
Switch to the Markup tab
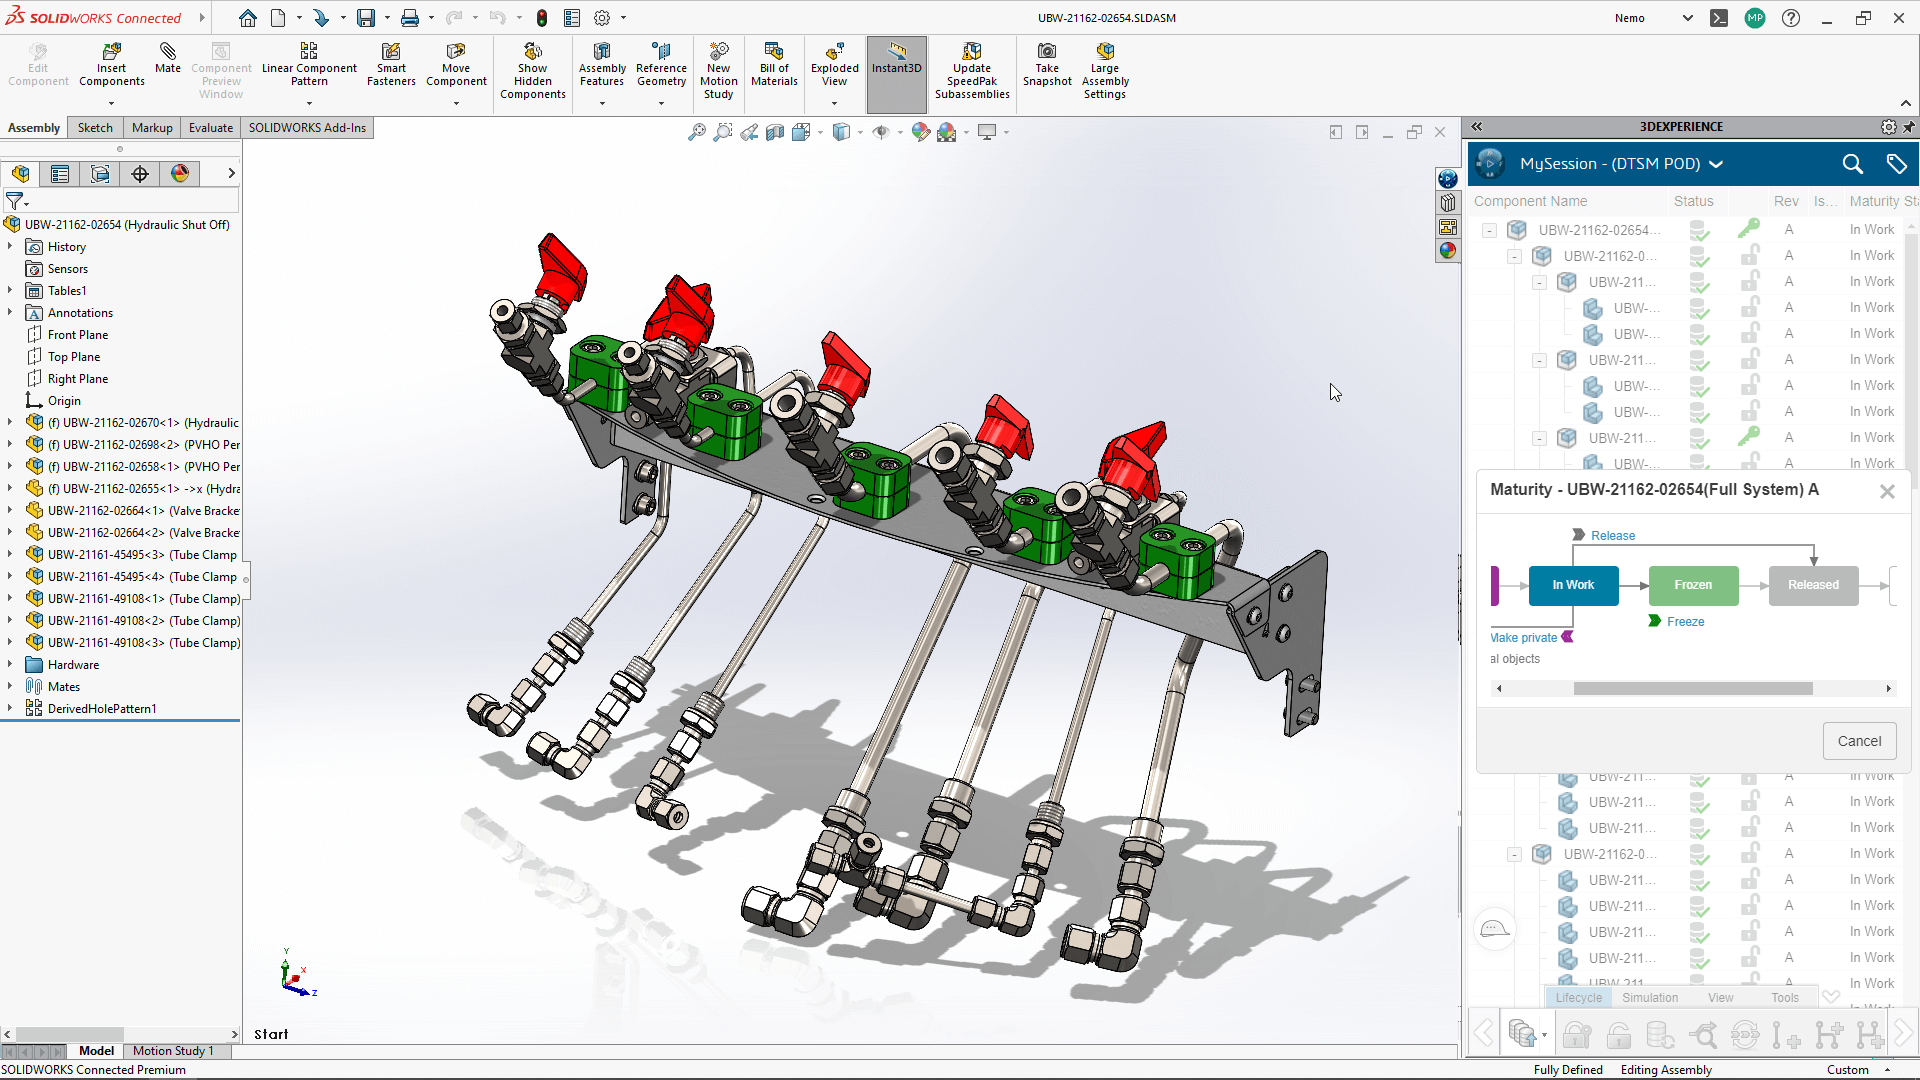click(x=152, y=128)
